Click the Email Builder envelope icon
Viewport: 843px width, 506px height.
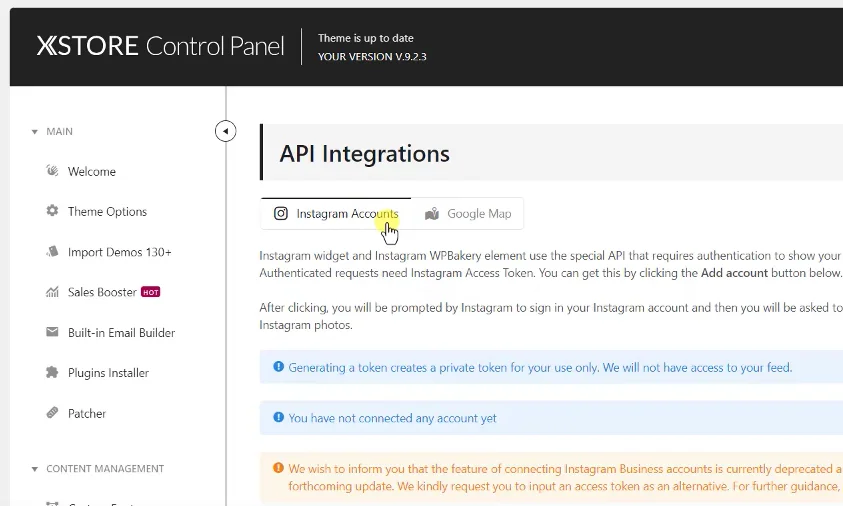point(52,332)
